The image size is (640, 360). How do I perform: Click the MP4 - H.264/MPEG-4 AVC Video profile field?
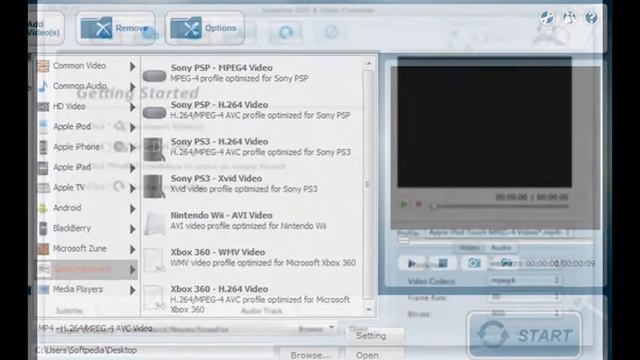tap(186, 329)
